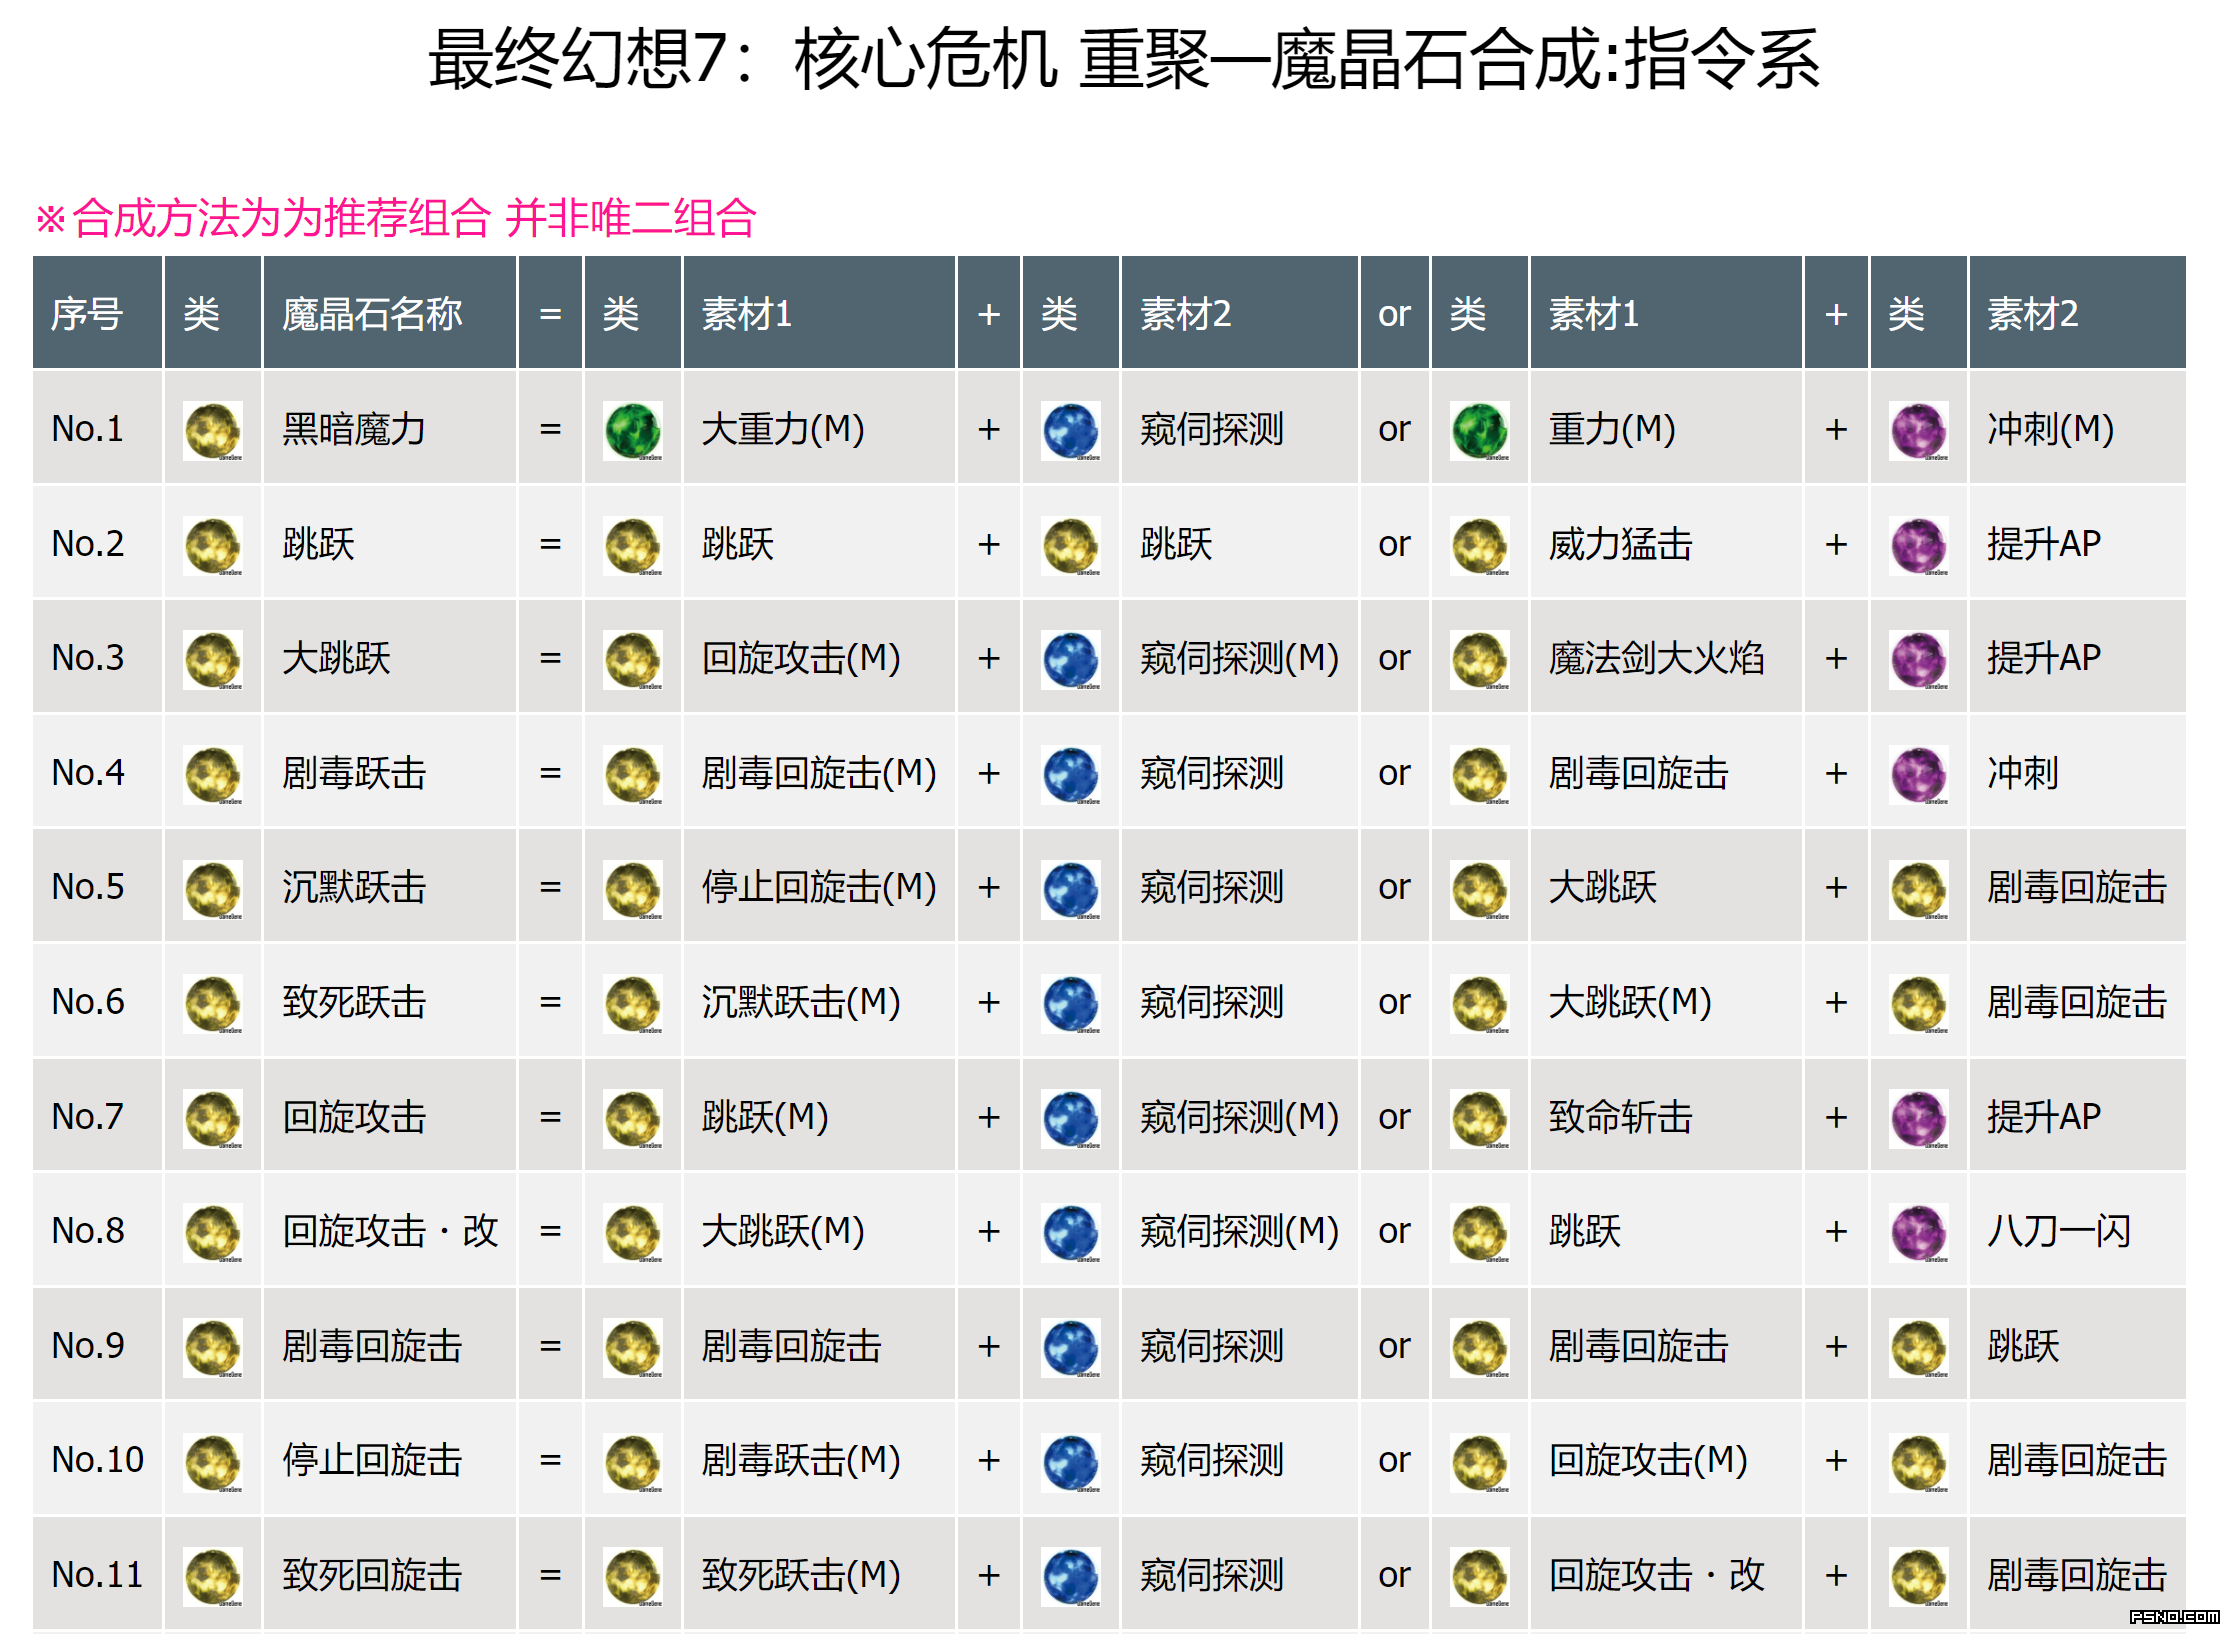Click the 剧毒跃击(M) cell
Screen dimensions: 2230x1634
tap(819, 1459)
